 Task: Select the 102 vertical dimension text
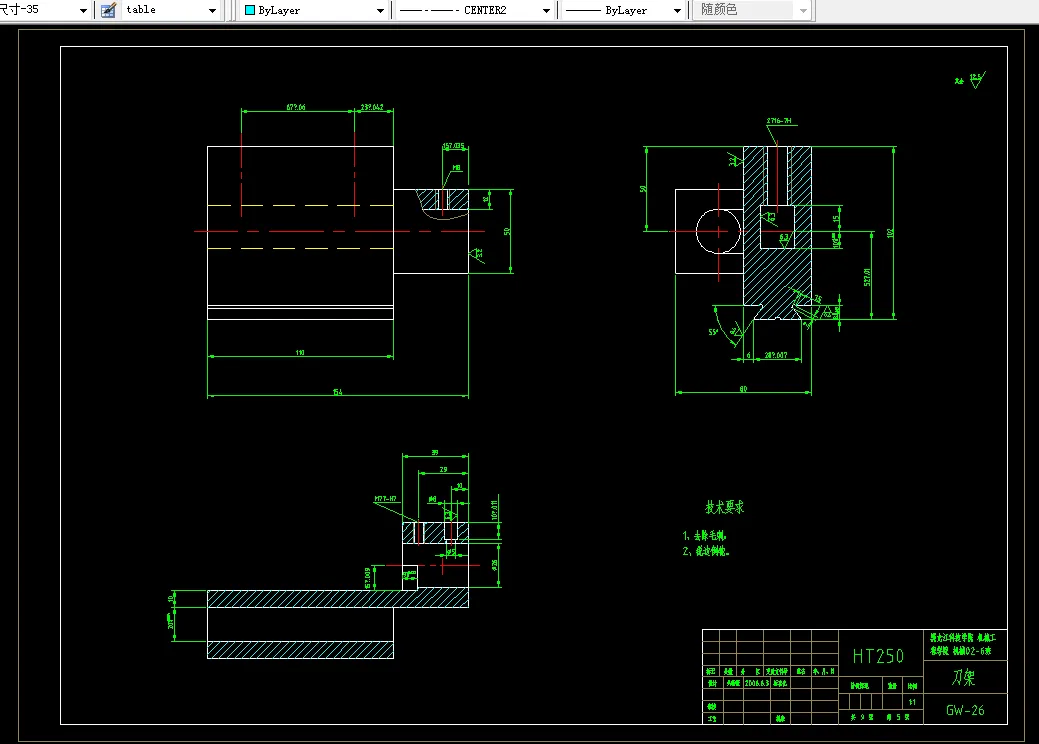891,233
